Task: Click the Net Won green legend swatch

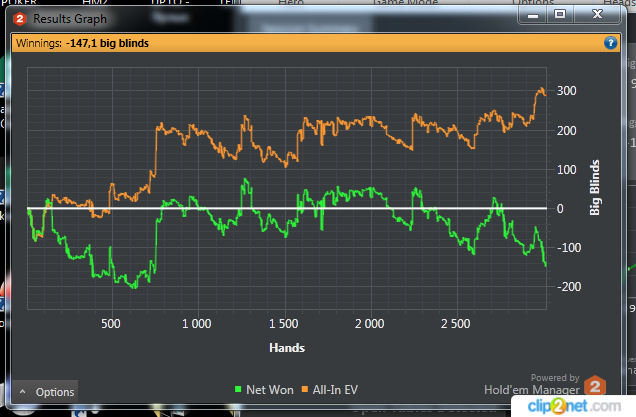Action: (x=238, y=389)
